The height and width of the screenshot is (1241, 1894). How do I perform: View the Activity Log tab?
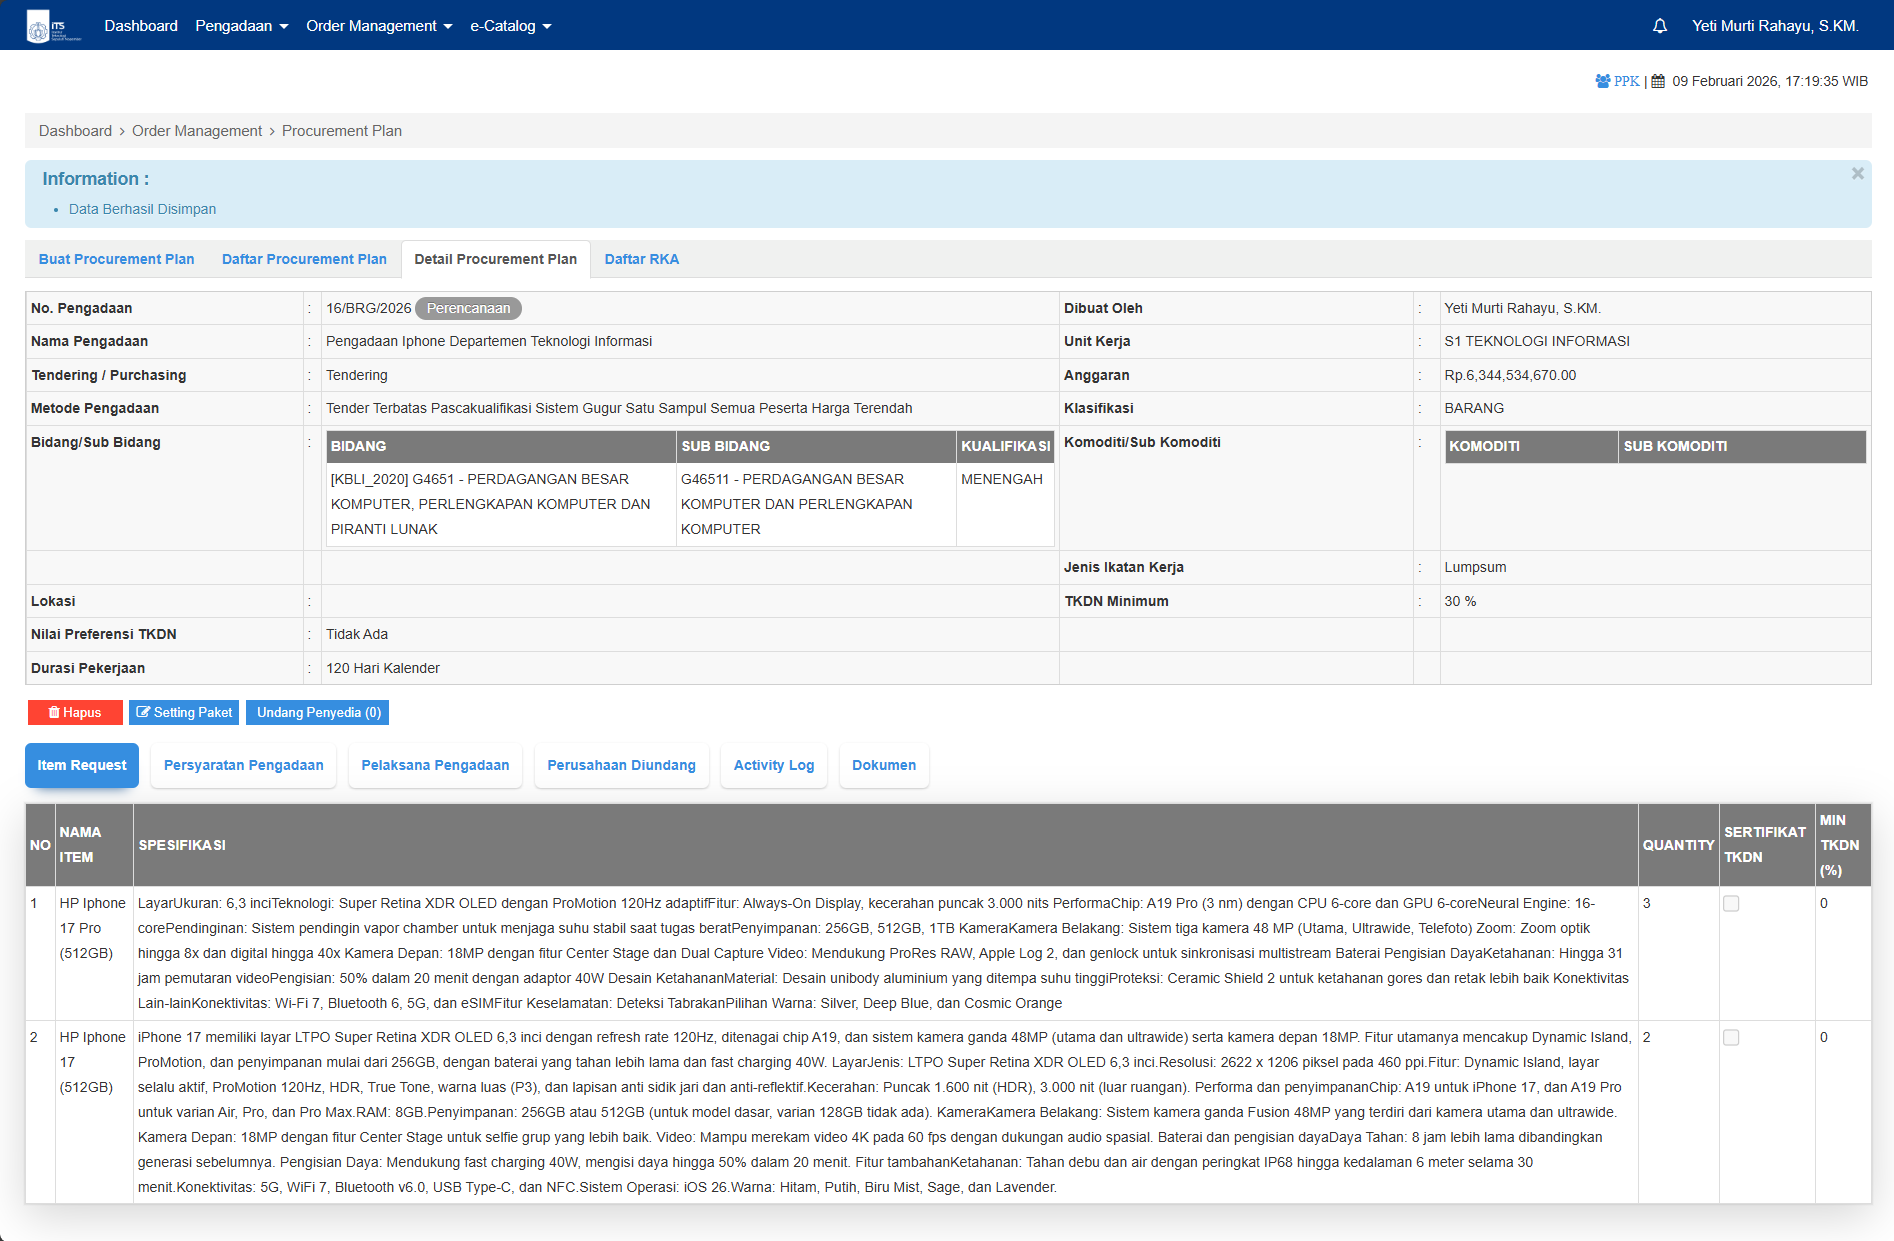click(774, 765)
